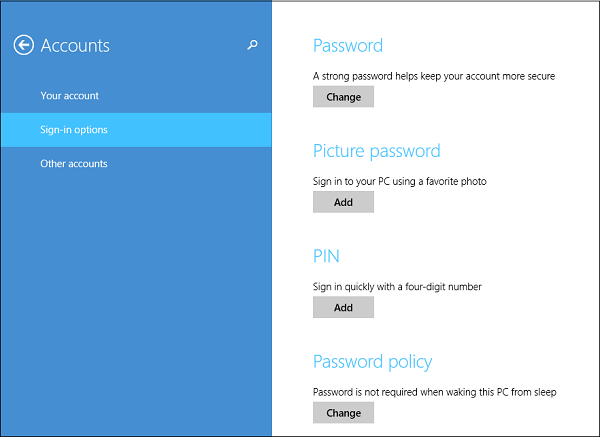This screenshot has height=437, width=600.
Task: Click the PIN section heading
Action: coord(326,256)
